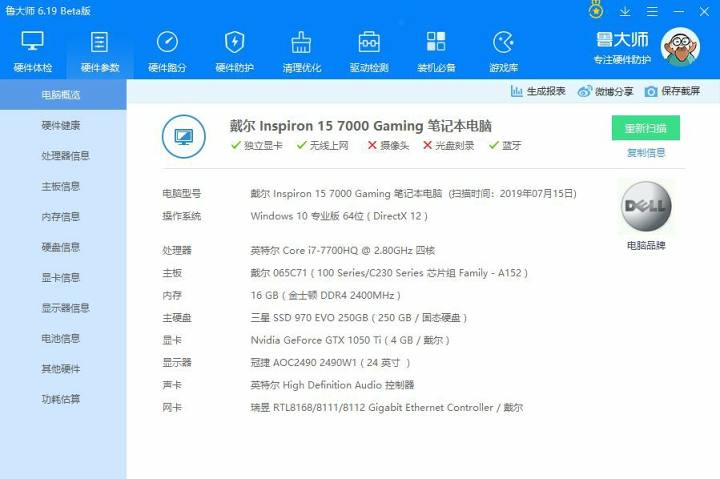720x479 pixels.
Task: Open 显卡信息 in the sidebar
Action: [61, 277]
